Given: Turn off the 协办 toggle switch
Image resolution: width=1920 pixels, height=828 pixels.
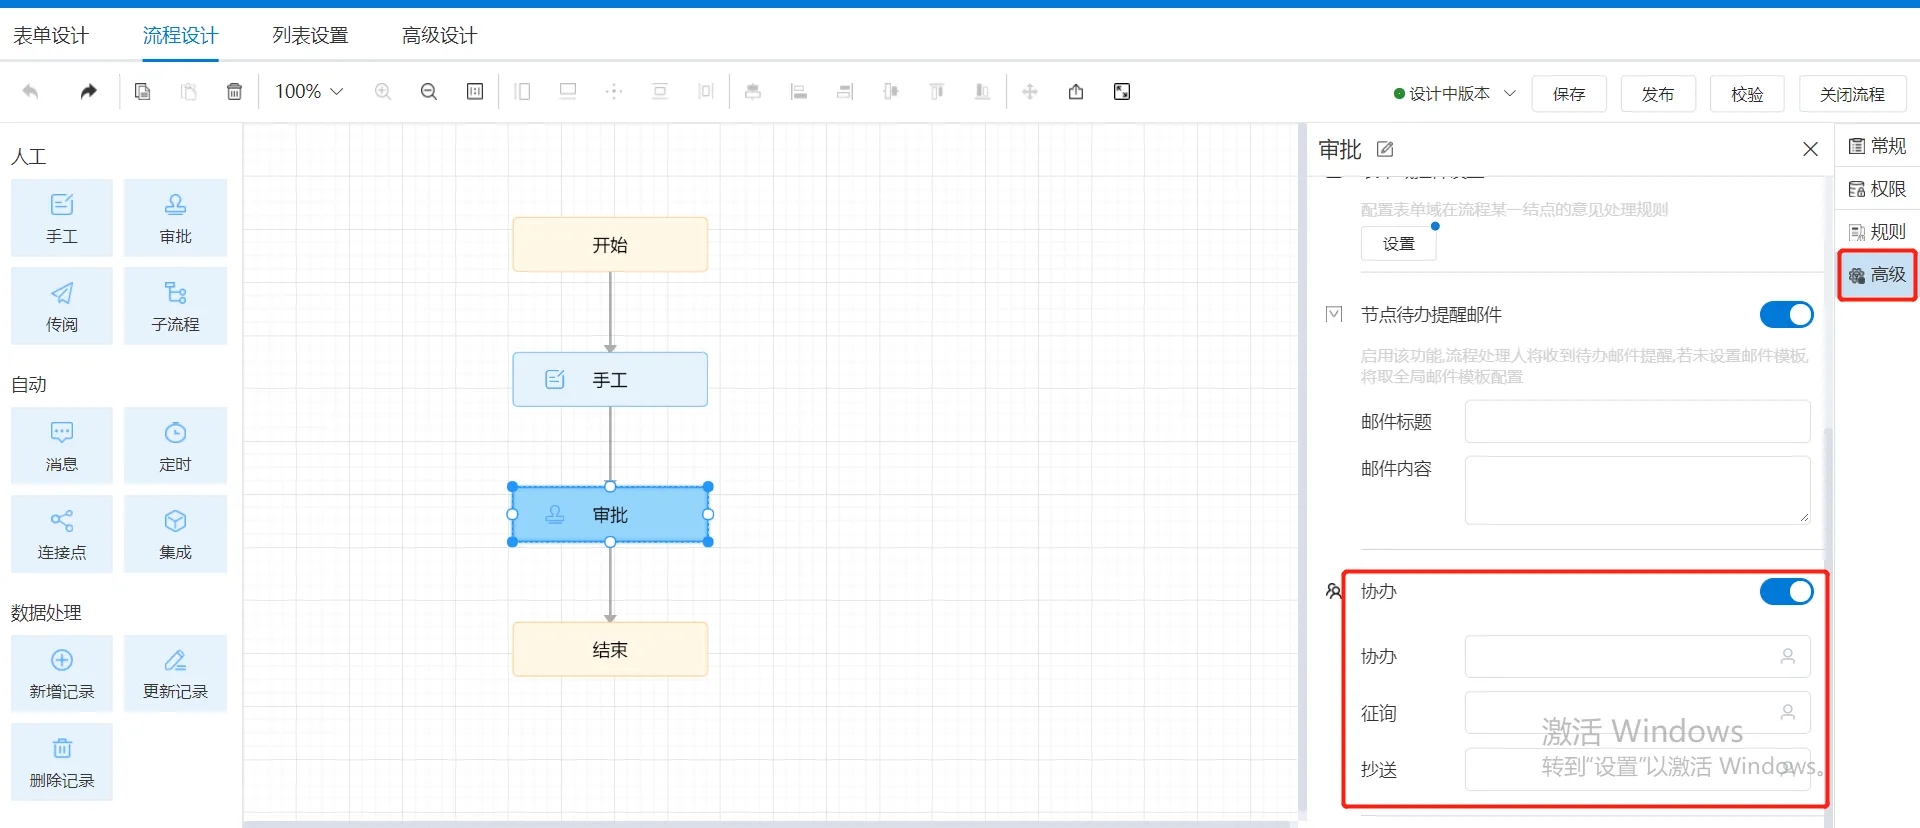Looking at the screenshot, I should [1786, 592].
